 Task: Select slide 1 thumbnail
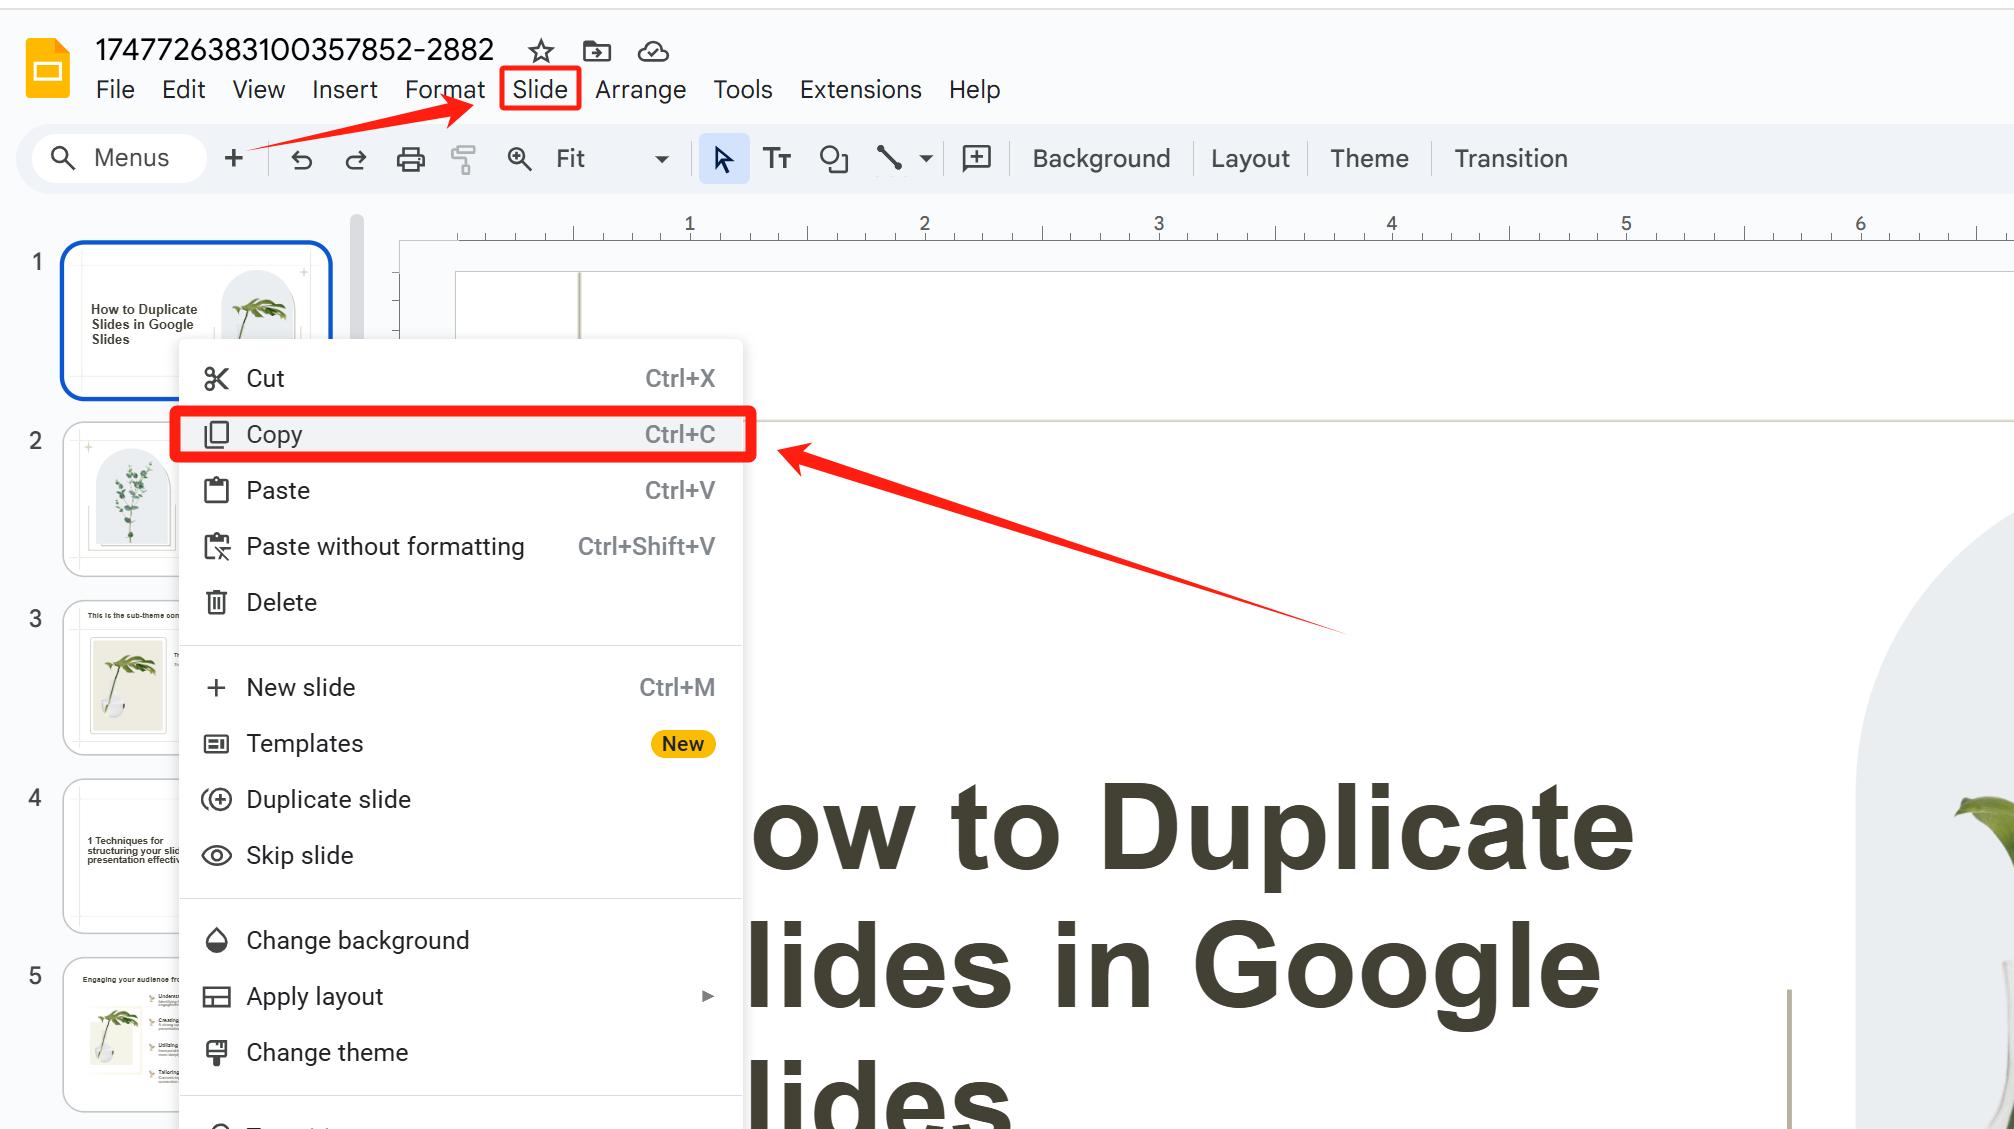196,320
